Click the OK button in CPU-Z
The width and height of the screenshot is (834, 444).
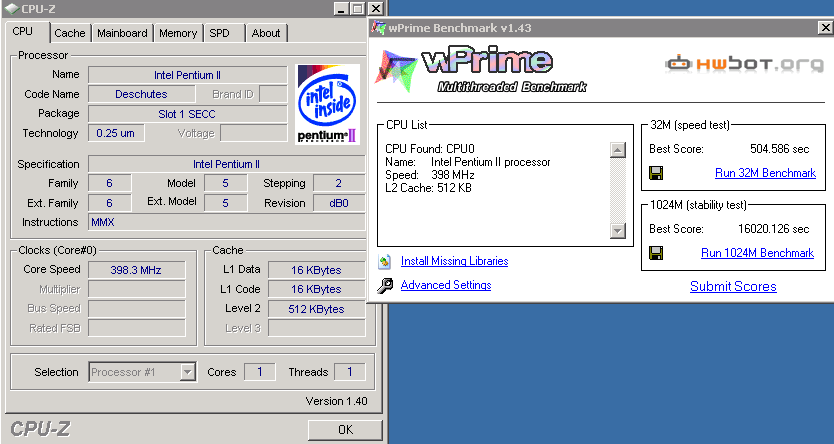click(345, 430)
